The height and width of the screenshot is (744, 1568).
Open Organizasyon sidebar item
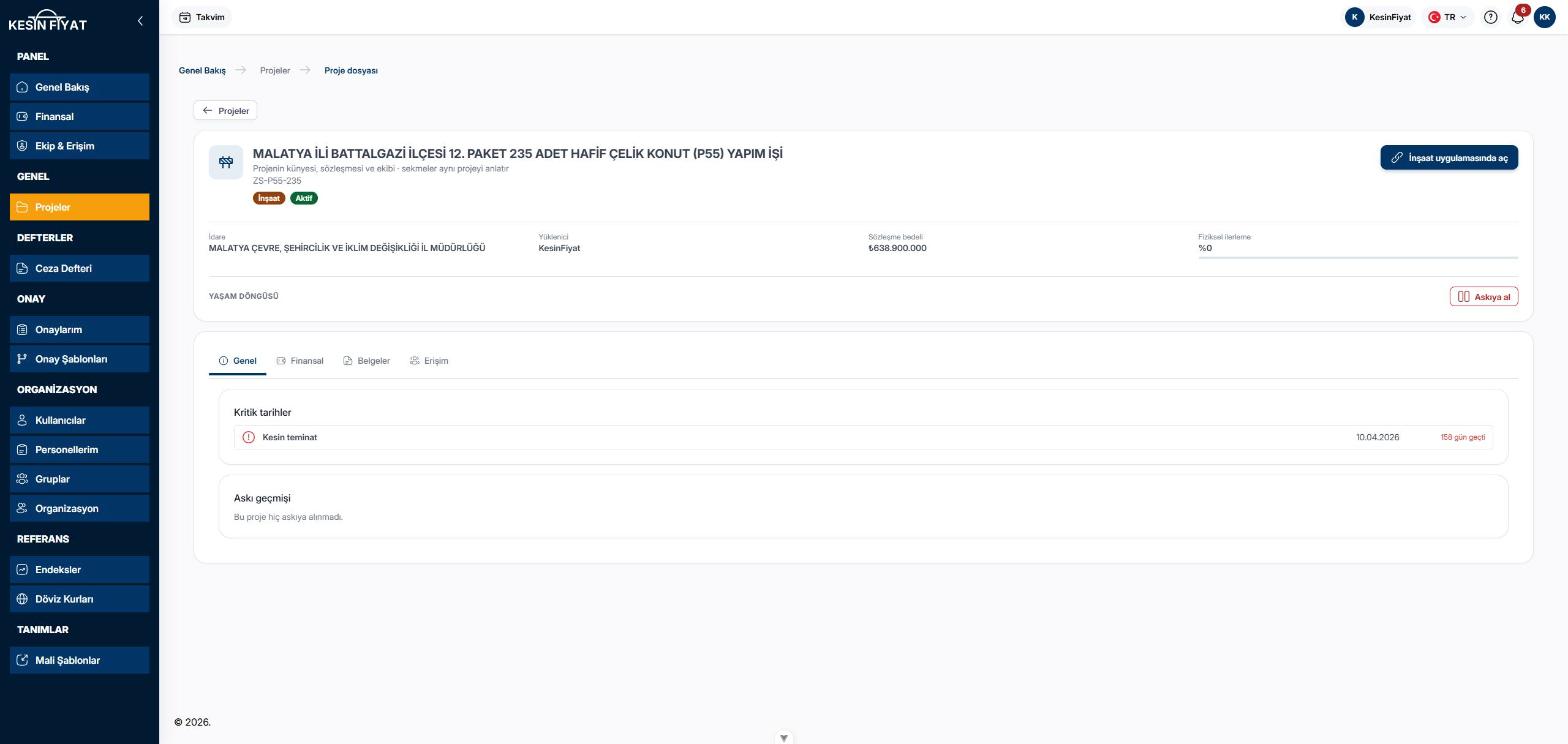[x=80, y=508]
